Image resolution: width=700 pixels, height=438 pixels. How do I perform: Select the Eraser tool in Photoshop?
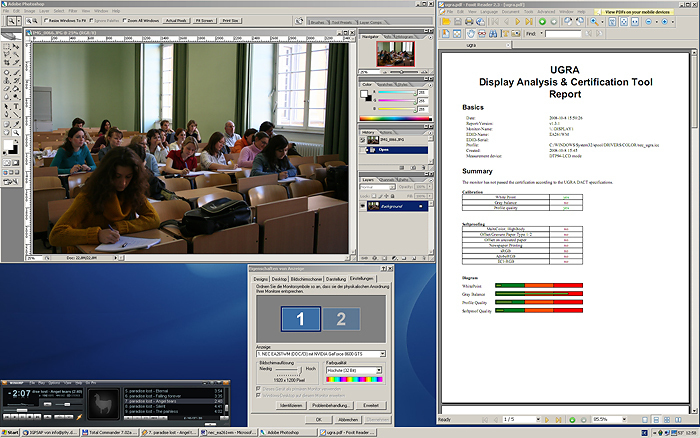6,89
